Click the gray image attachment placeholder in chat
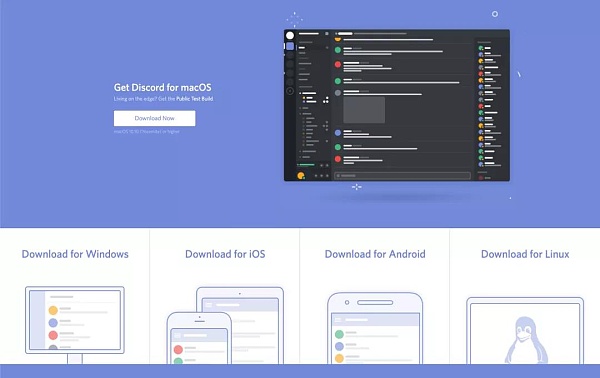 point(364,110)
